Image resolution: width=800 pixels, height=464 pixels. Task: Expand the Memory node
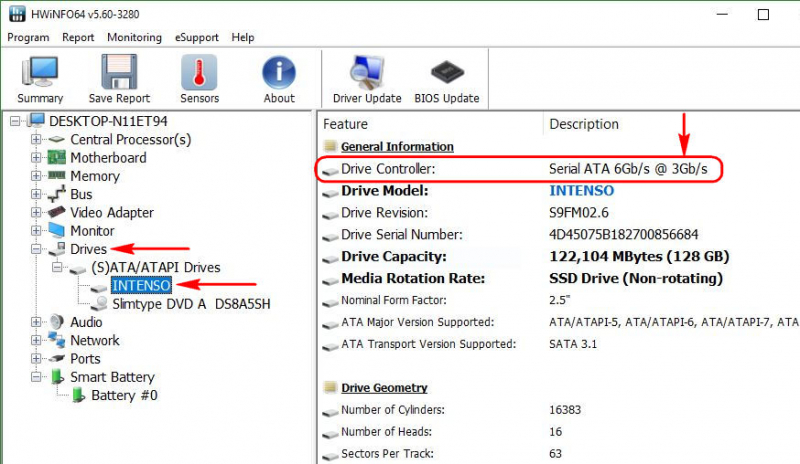36,176
